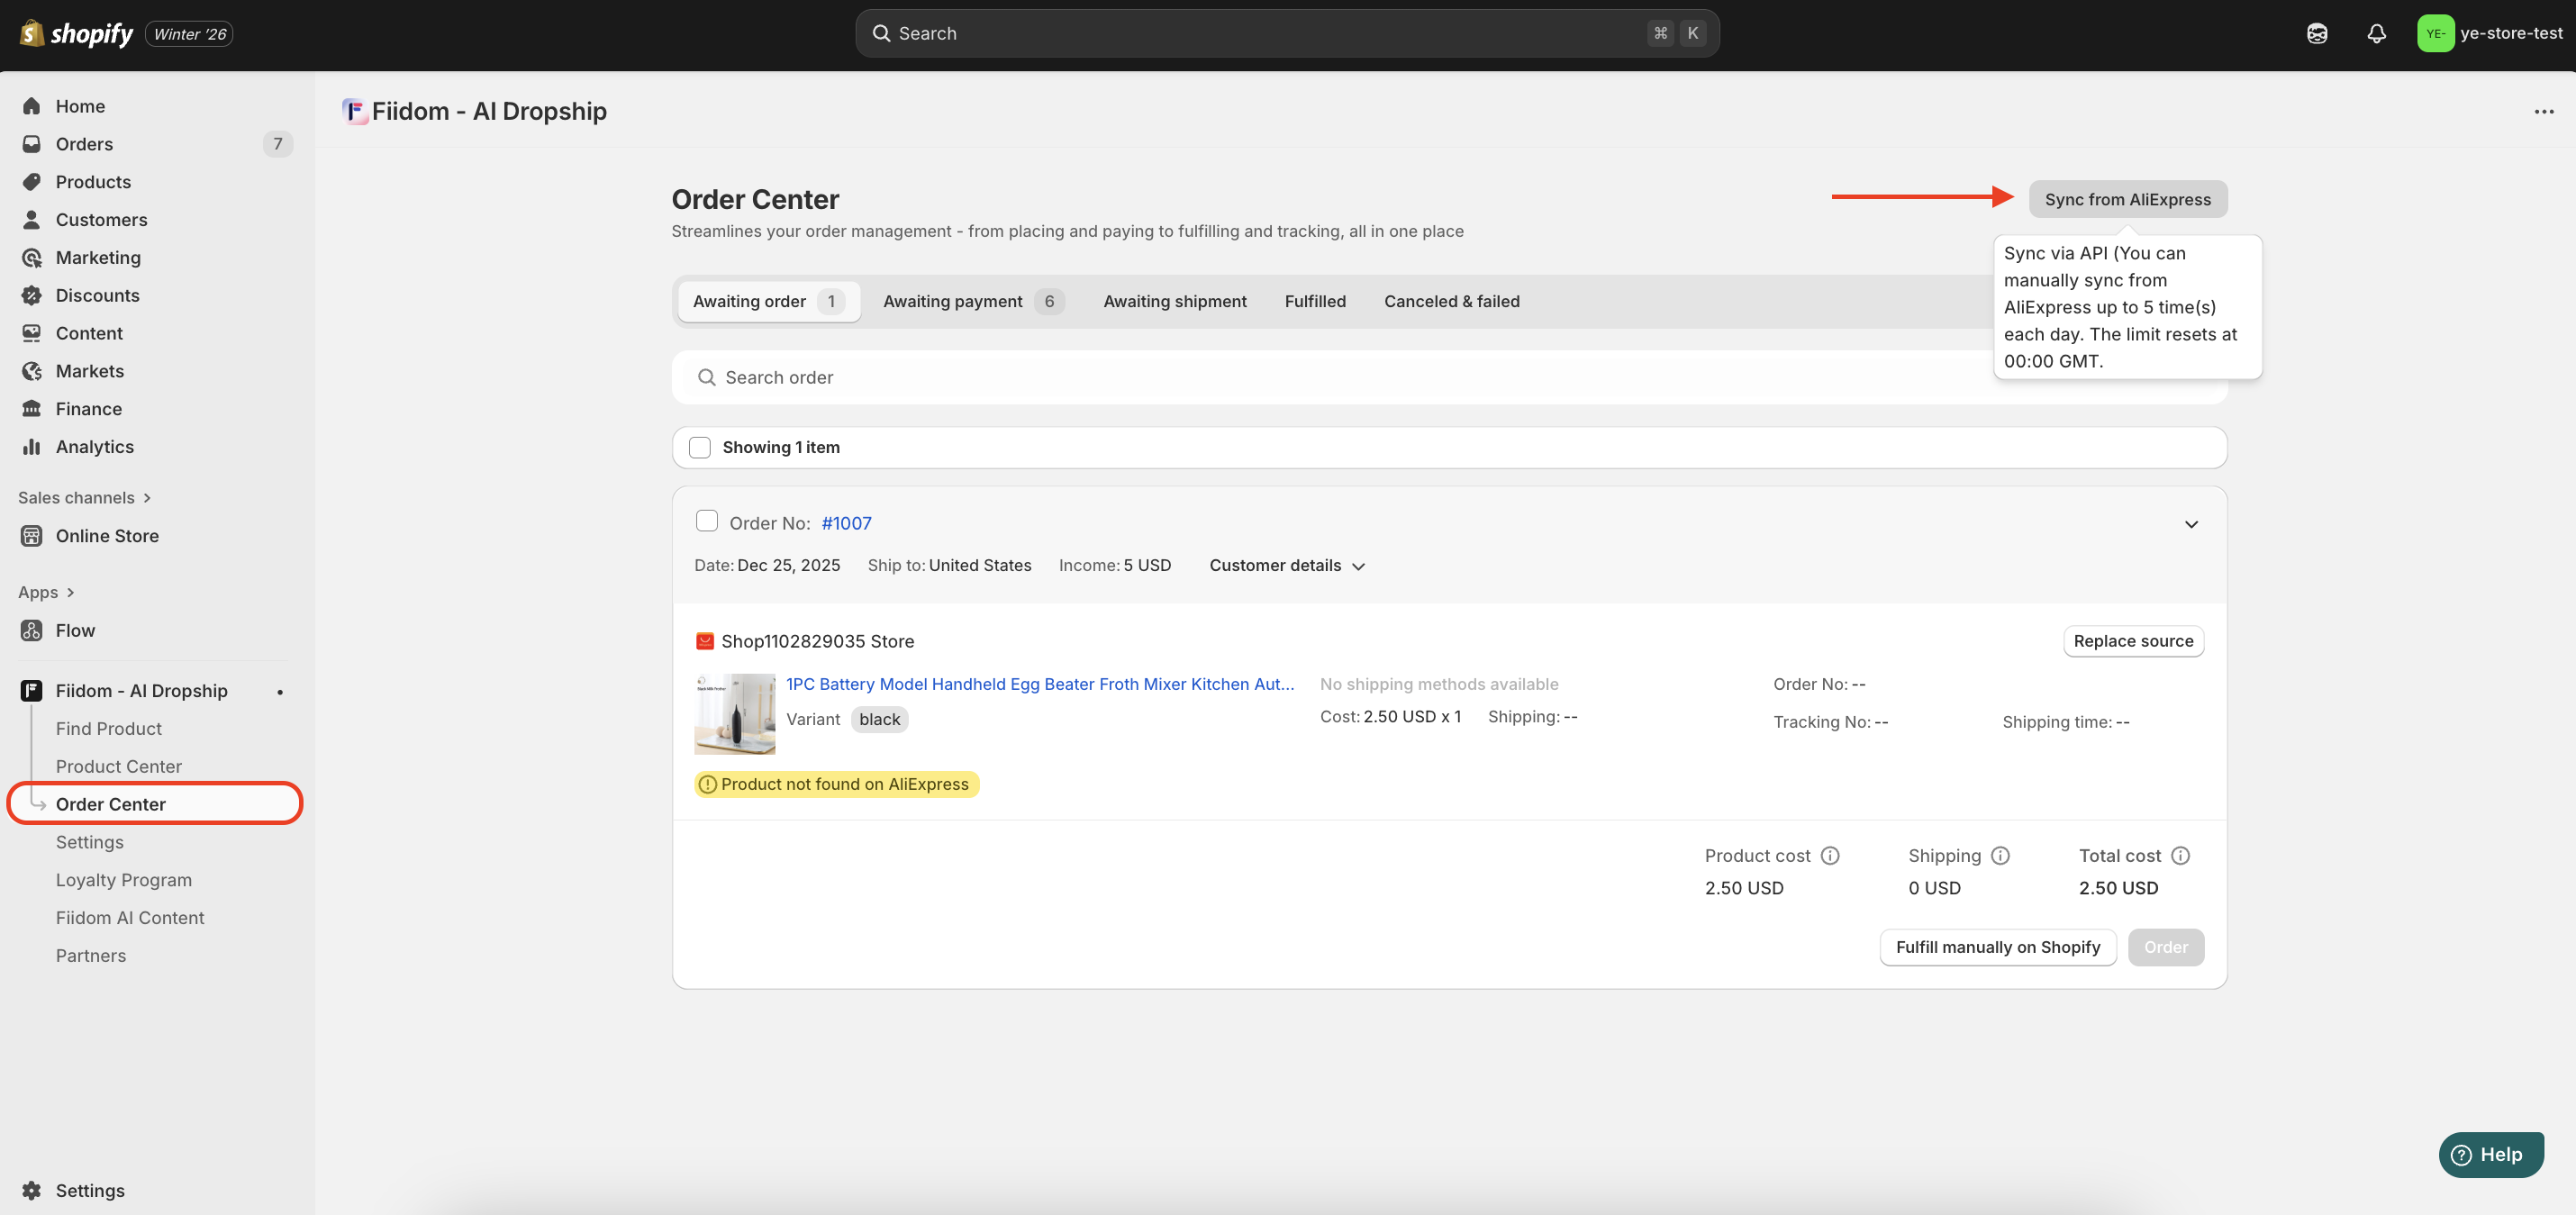Click the egg beater product thumbnail
Viewport: 2576px width, 1215px height.
point(735,714)
